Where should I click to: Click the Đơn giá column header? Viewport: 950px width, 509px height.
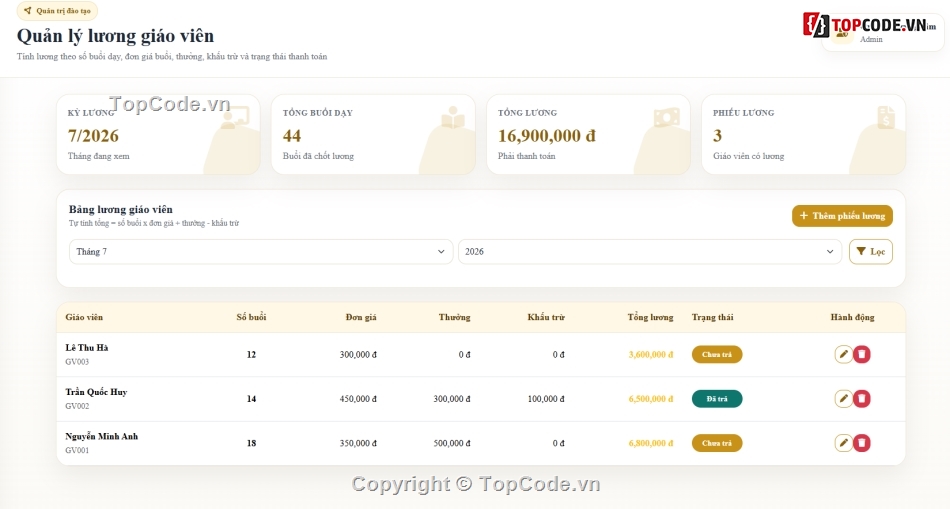pyautogui.click(x=361, y=317)
